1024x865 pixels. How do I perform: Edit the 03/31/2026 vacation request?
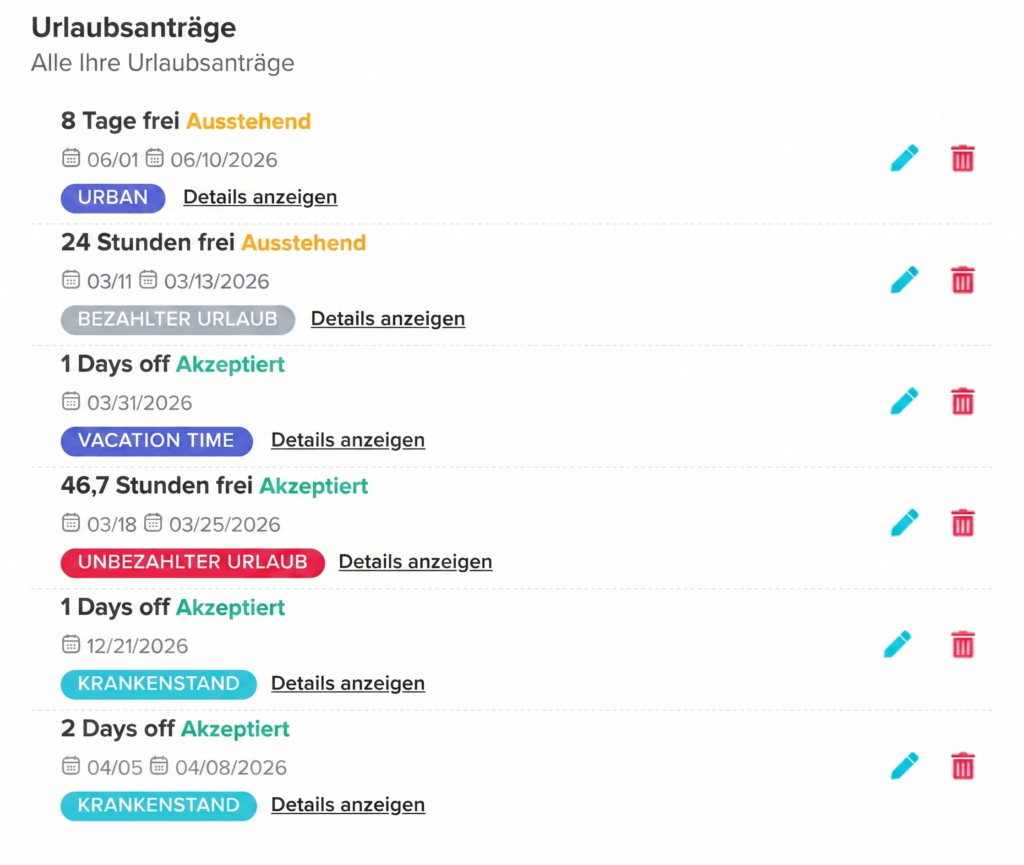click(904, 402)
